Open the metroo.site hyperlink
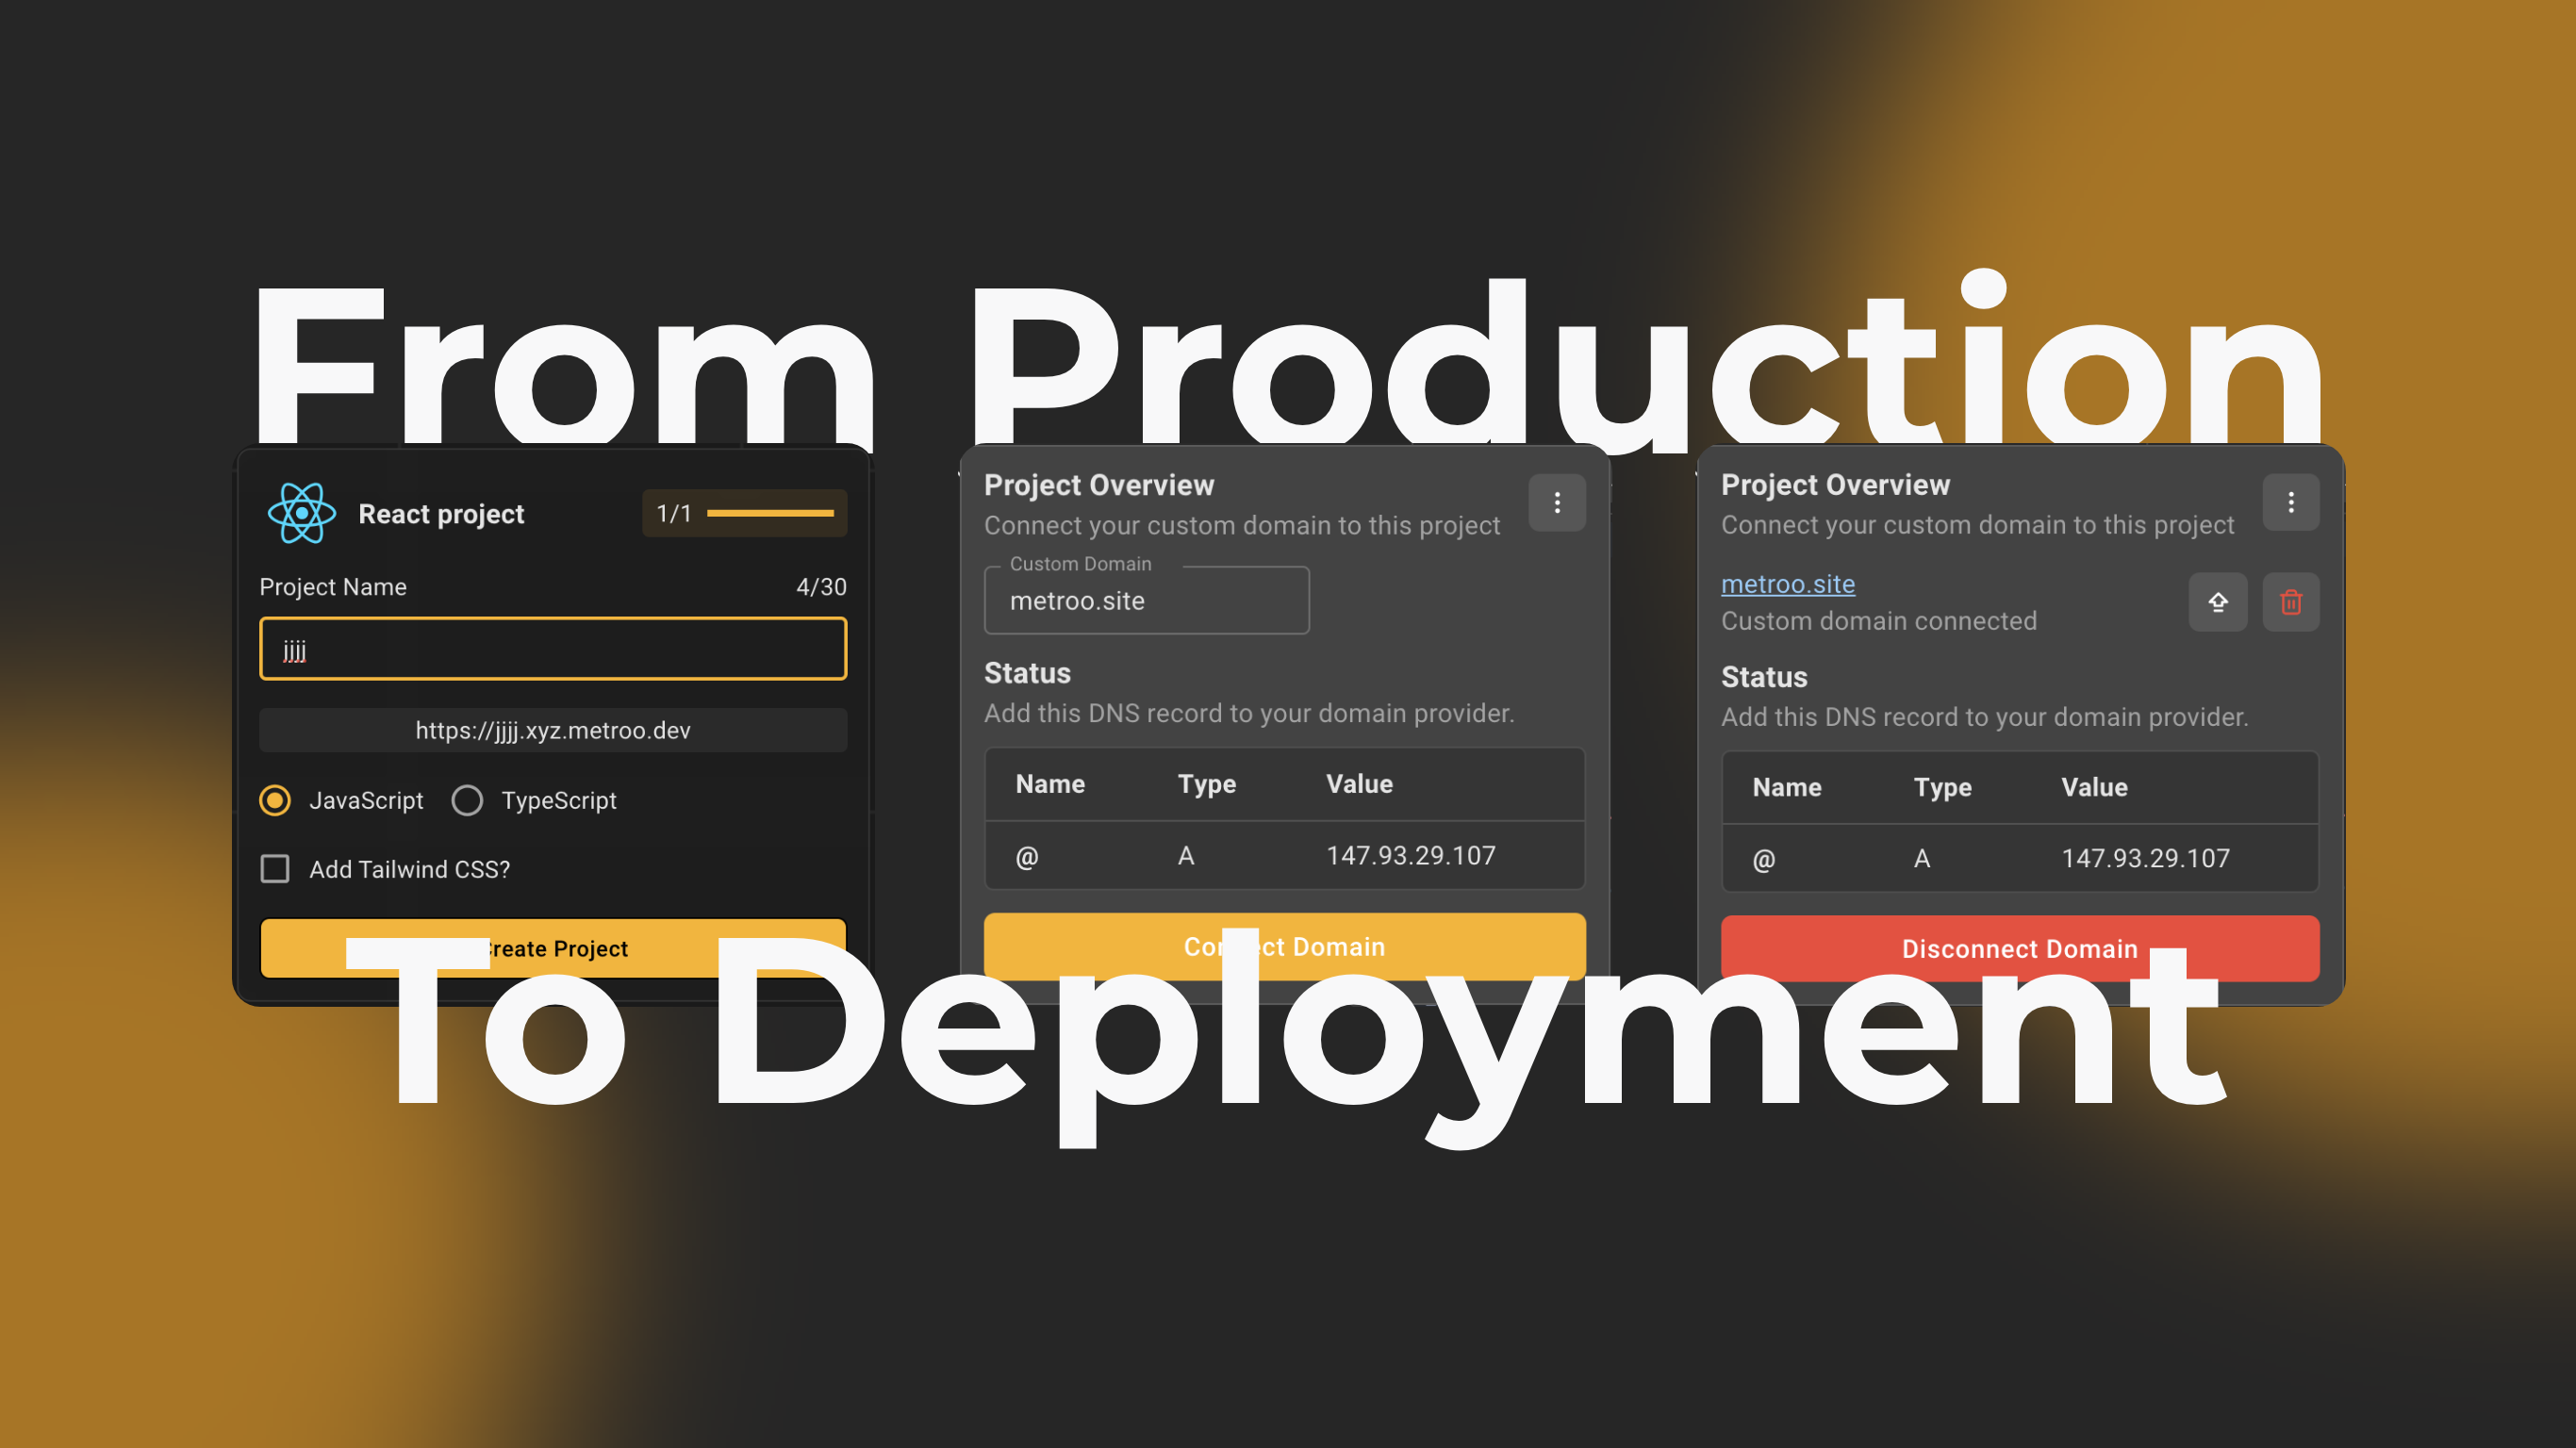Image resolution: width=2576 pixels, height=1448 pixels. pos(1788,584)
